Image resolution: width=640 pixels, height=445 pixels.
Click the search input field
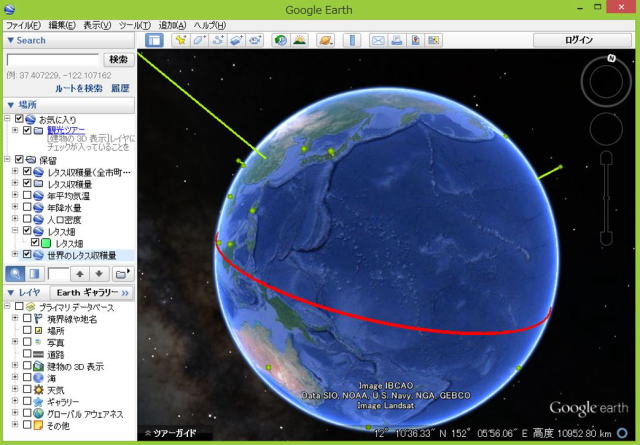52,60
